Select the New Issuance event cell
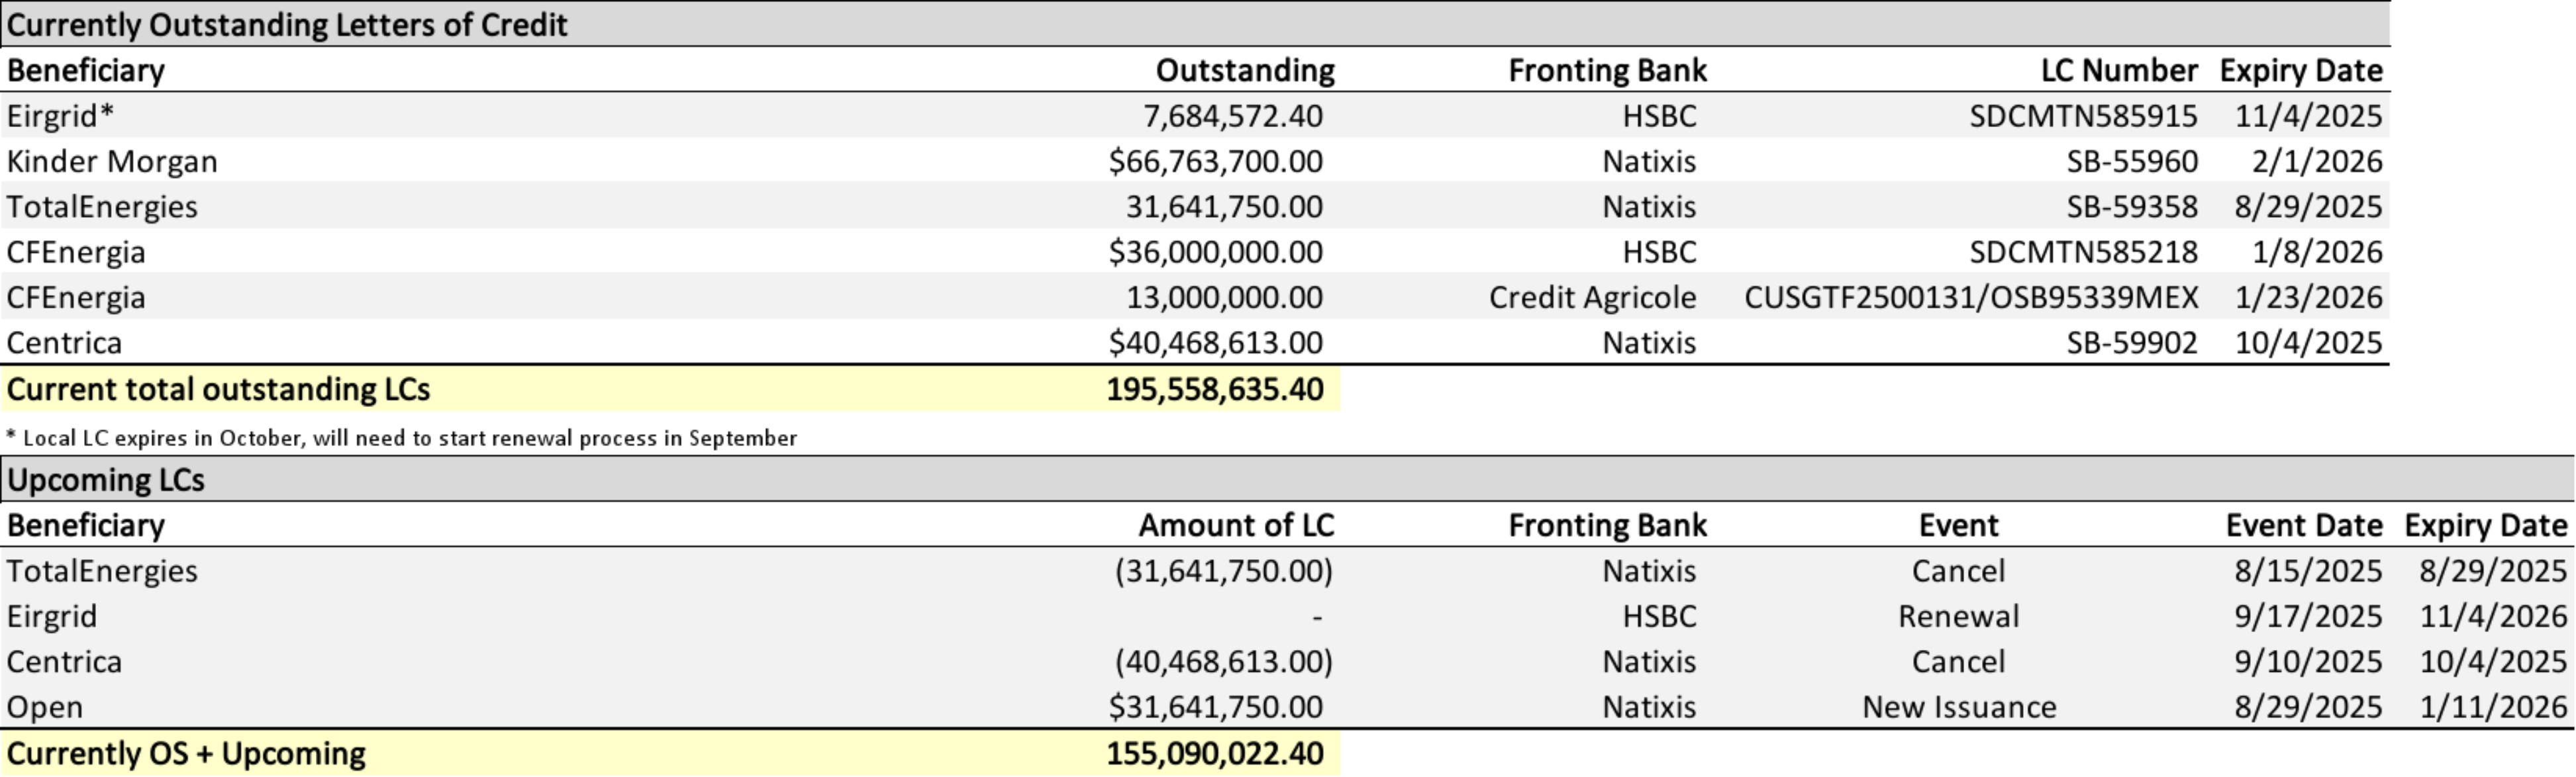This screenshot has width=2576, height=777. coord(1958,707)
